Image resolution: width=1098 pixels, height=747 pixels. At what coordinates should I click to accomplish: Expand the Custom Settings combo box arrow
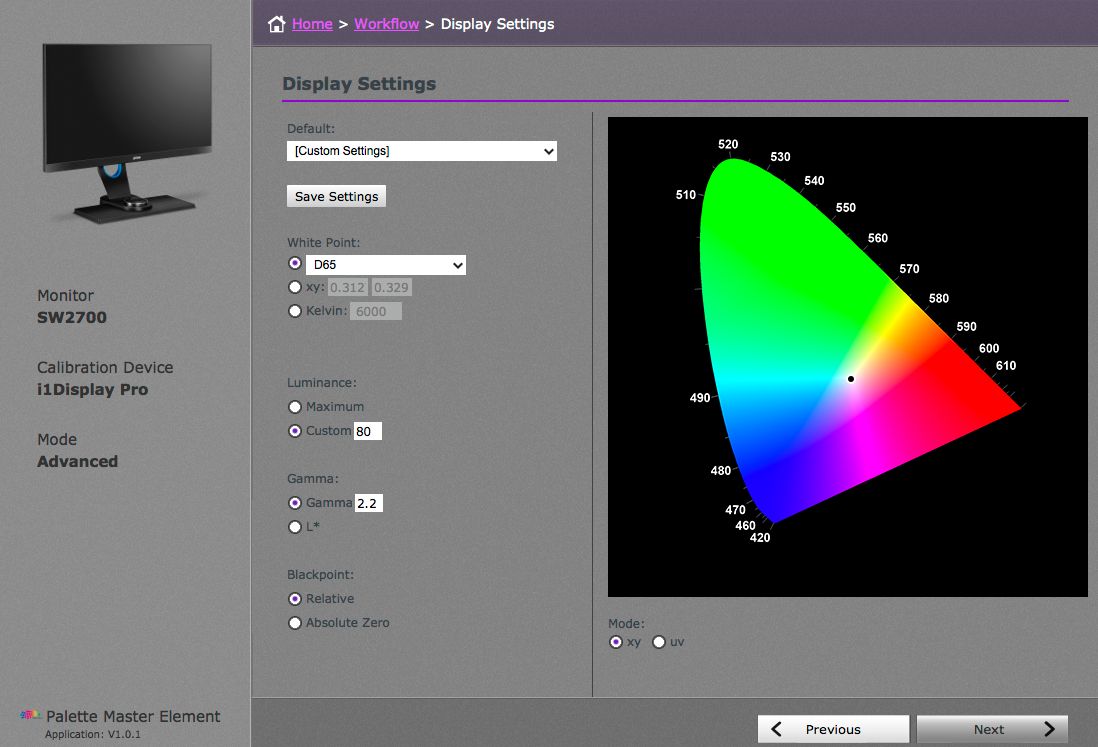tap(548, 150)
